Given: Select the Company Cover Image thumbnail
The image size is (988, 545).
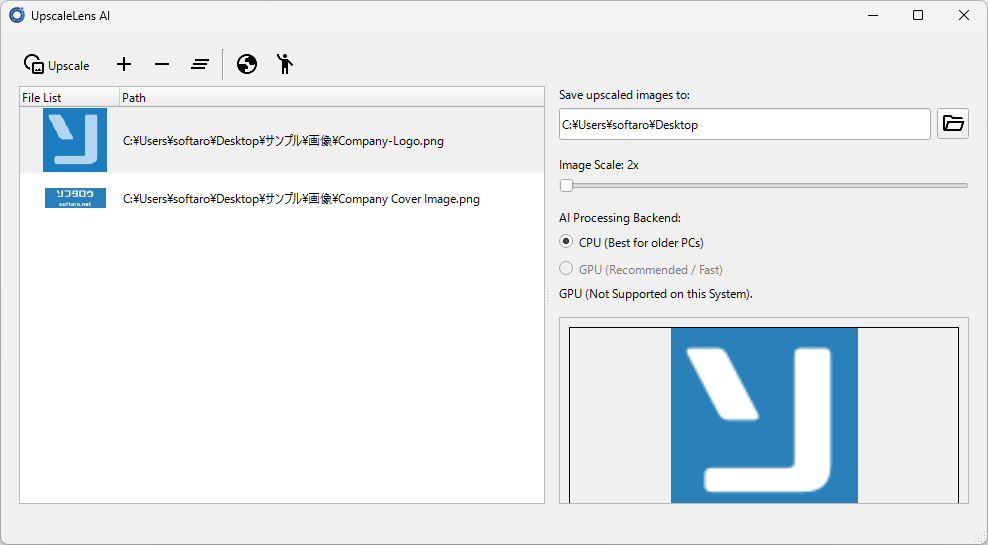Looking at the screenshot, I should pos(75,198).
